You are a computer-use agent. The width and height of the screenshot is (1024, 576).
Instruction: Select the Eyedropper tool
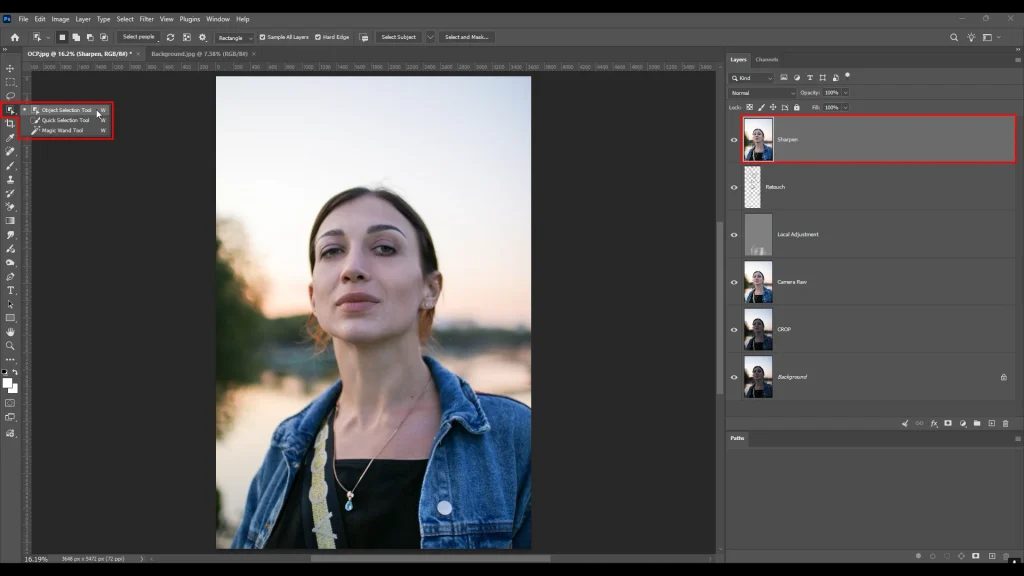click(x=10, y=137)
